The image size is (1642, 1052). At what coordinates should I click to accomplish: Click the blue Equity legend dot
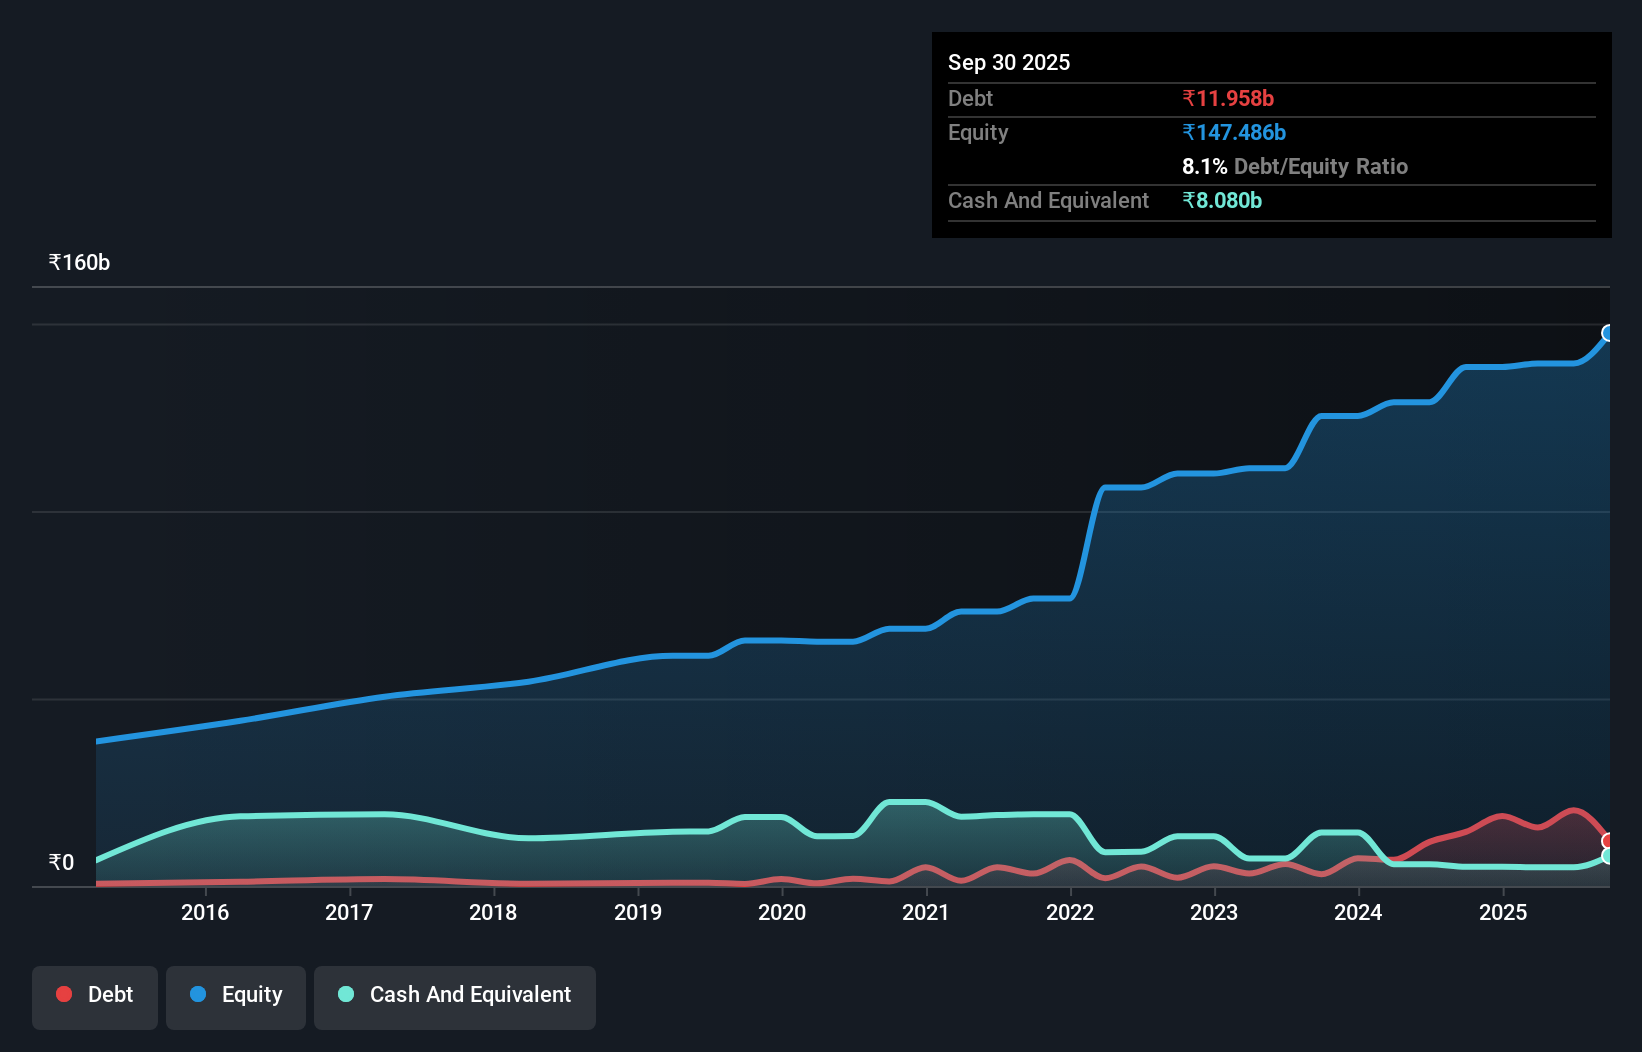coord(198,994)
